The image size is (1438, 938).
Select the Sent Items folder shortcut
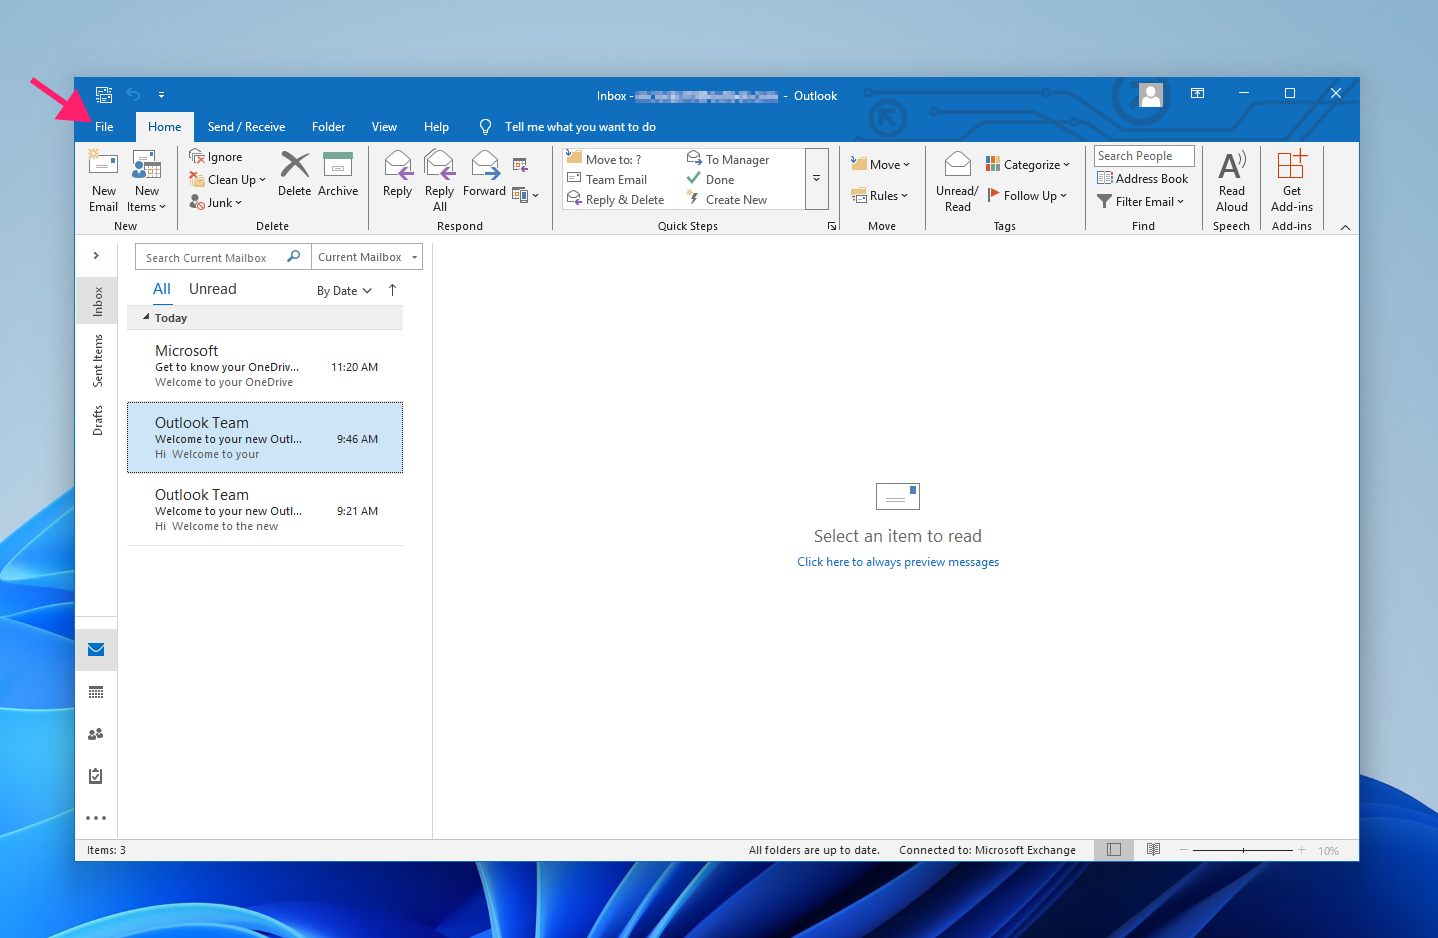pyautogui.click(x=97, y=360)
